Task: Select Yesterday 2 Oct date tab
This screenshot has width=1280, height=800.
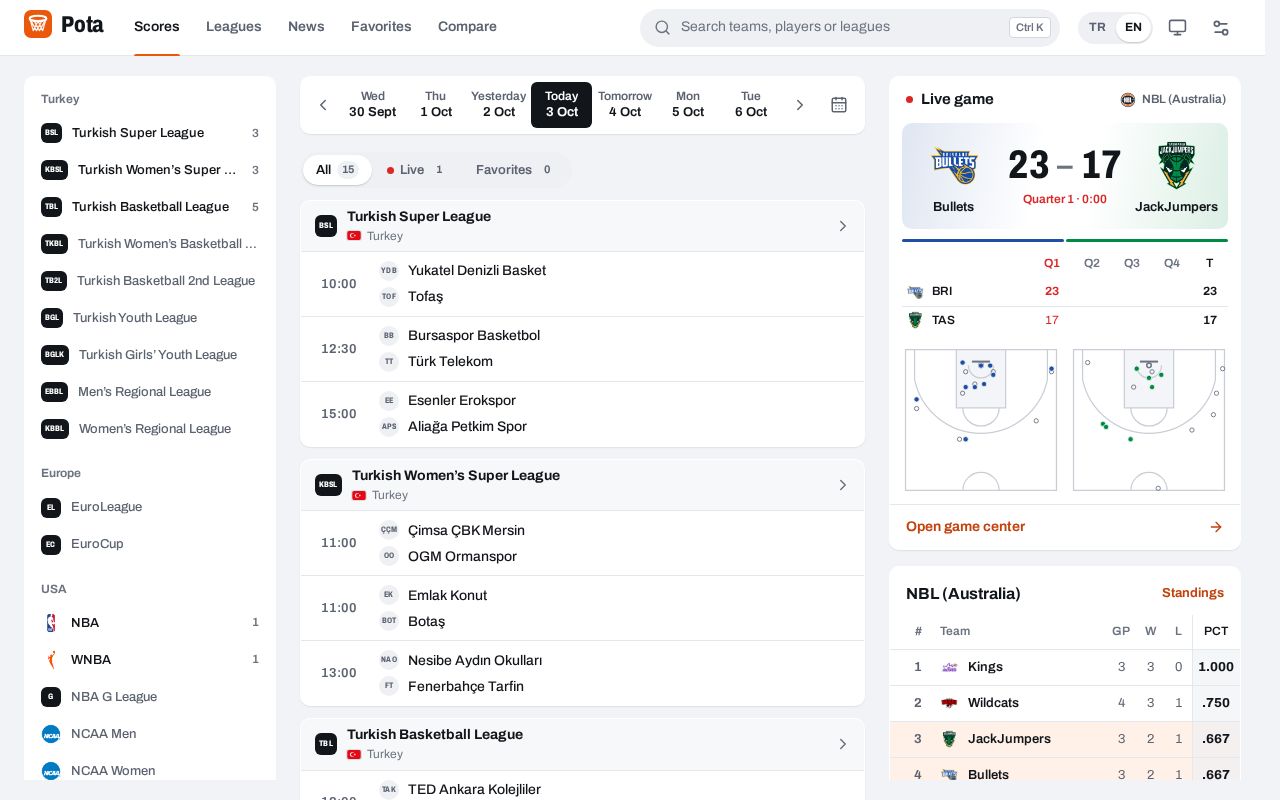Action: coord(499,105)
